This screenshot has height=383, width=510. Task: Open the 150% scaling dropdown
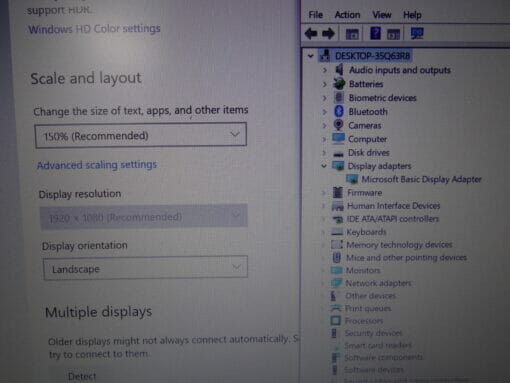[141, 135]
